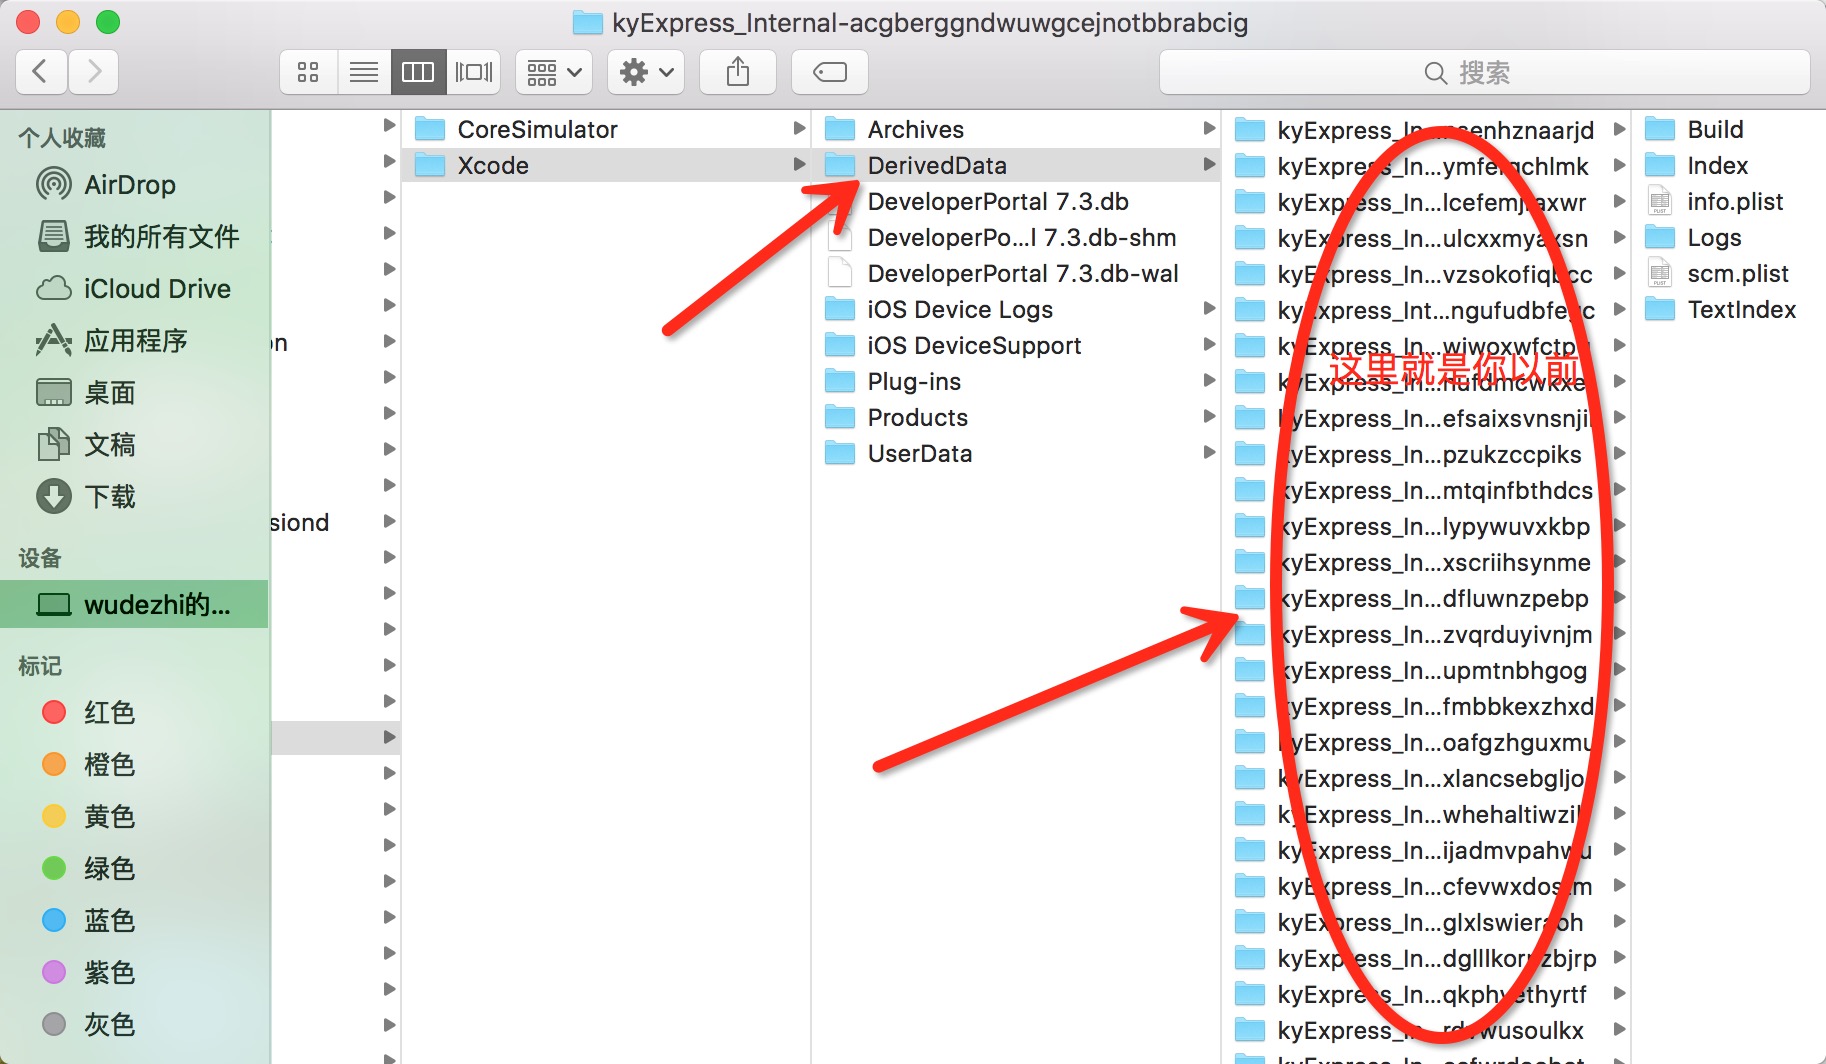Click the Share toolbar button

pos(738,72)
